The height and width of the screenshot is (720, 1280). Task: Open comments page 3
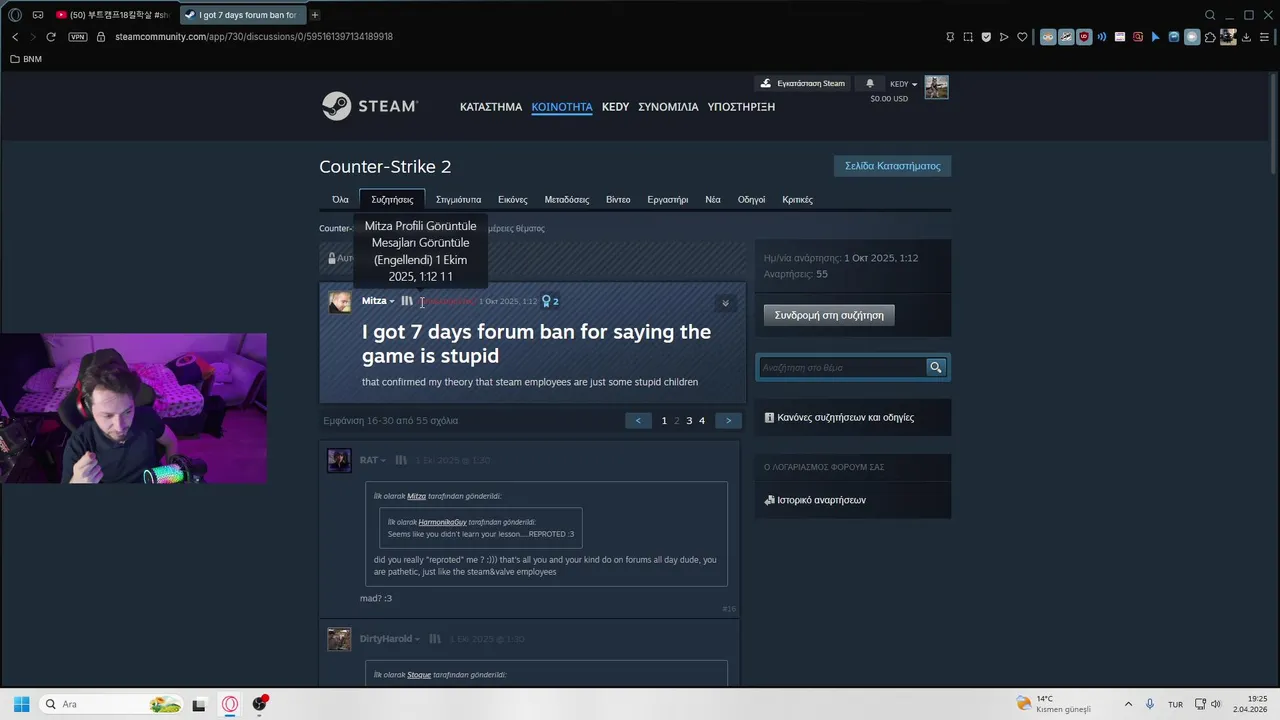click(x=689, y=421)
